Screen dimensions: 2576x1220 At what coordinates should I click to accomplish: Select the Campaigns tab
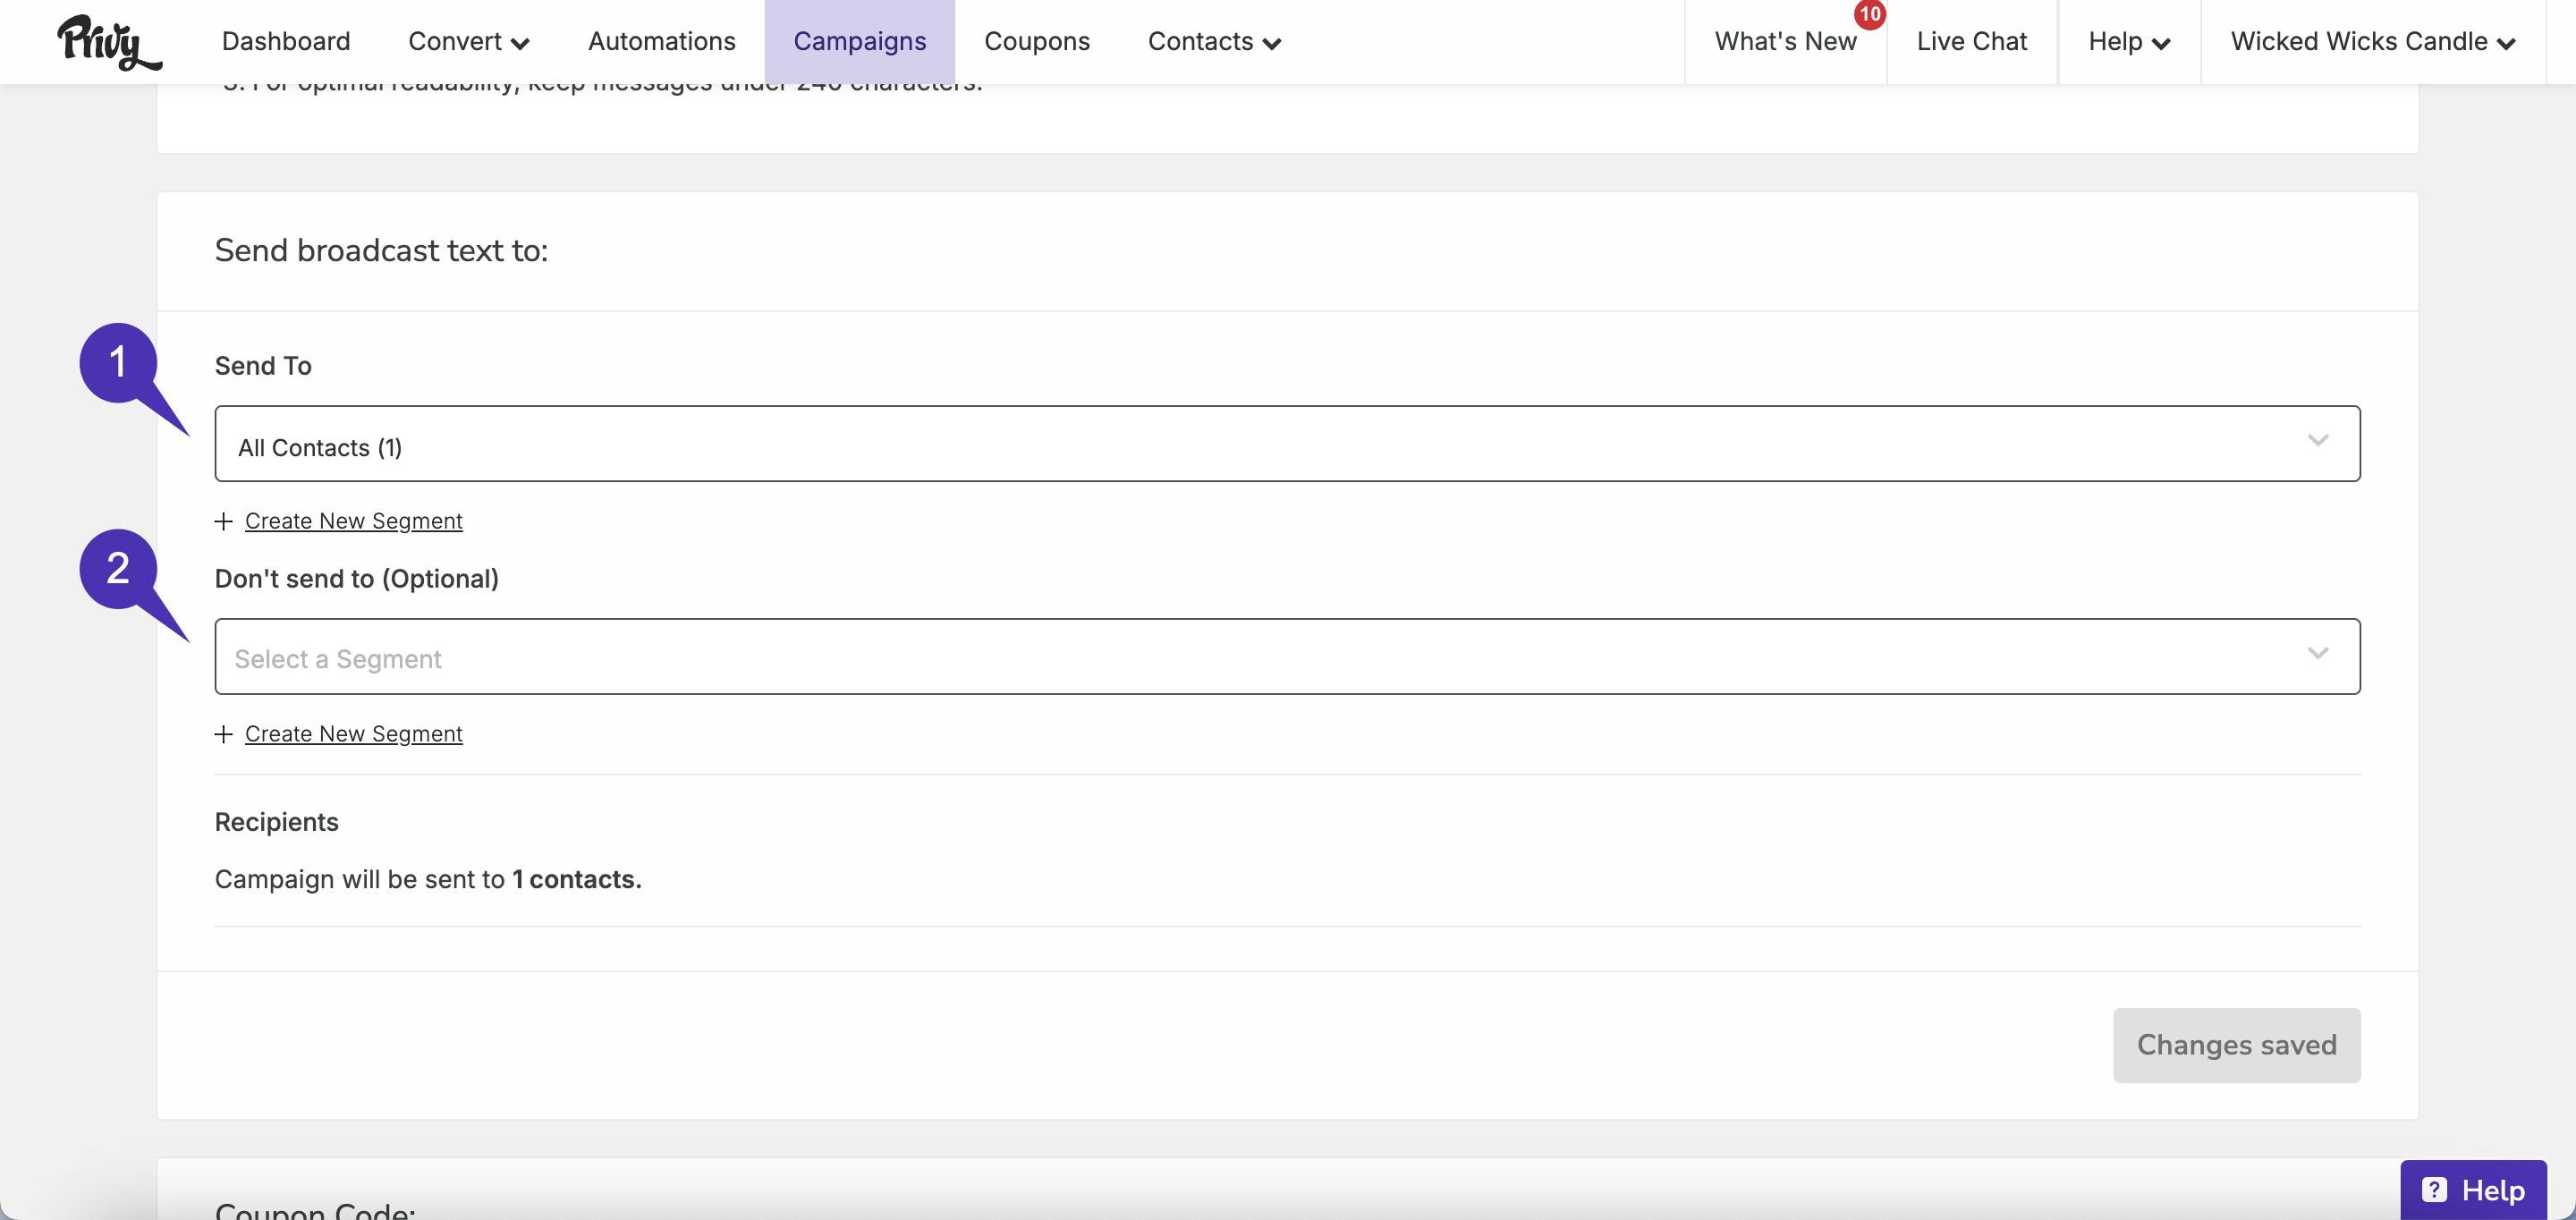coord(860,41)
